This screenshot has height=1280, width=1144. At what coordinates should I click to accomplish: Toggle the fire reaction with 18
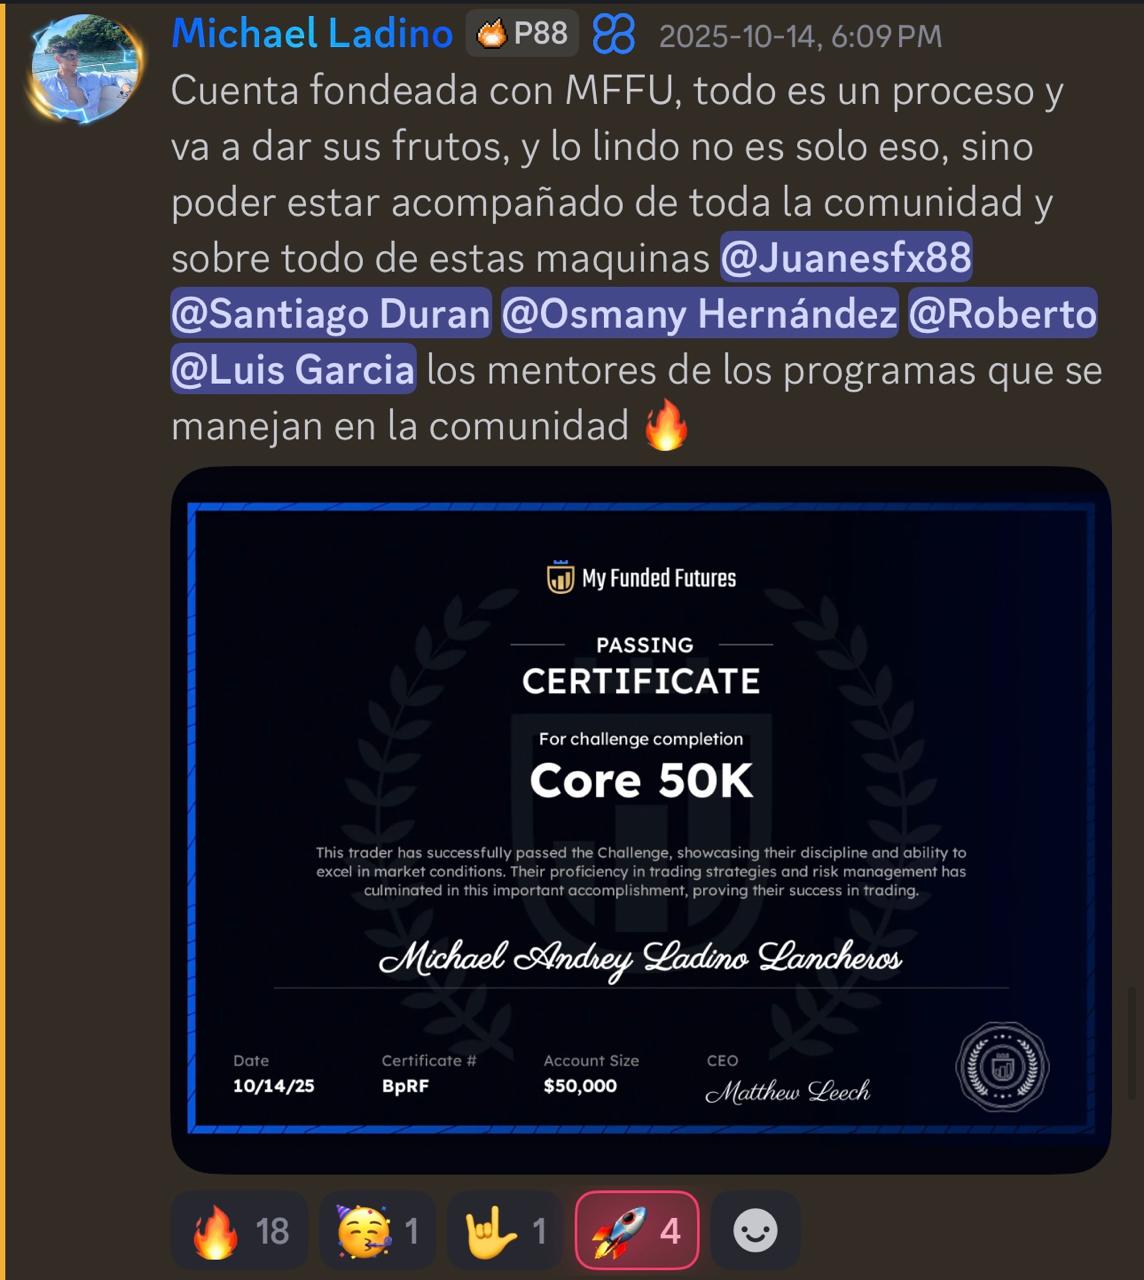(x=239, y=1231)
